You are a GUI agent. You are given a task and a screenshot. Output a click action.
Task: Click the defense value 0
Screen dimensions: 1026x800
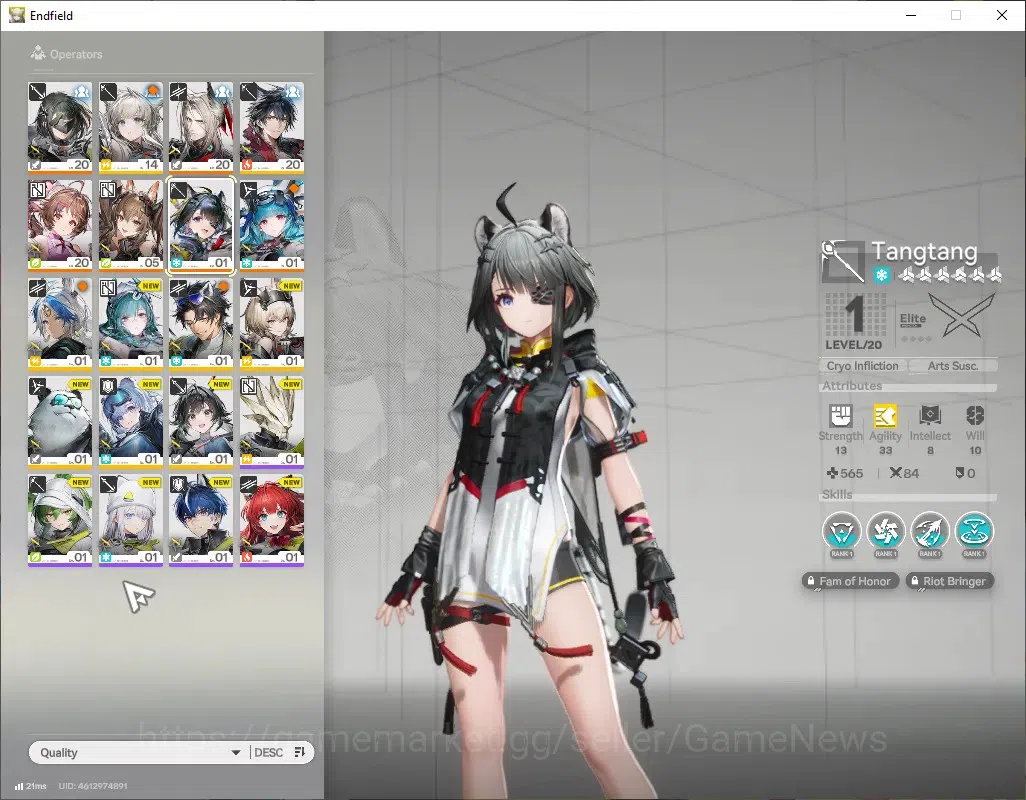[x=965, y=473]
